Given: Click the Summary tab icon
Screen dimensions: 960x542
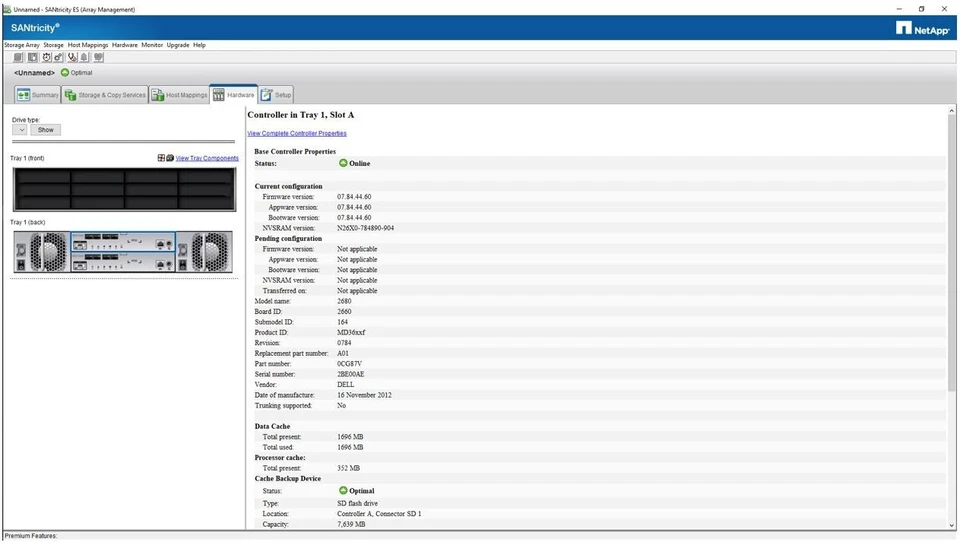Looking at the screenshot, I should [23, 95].
